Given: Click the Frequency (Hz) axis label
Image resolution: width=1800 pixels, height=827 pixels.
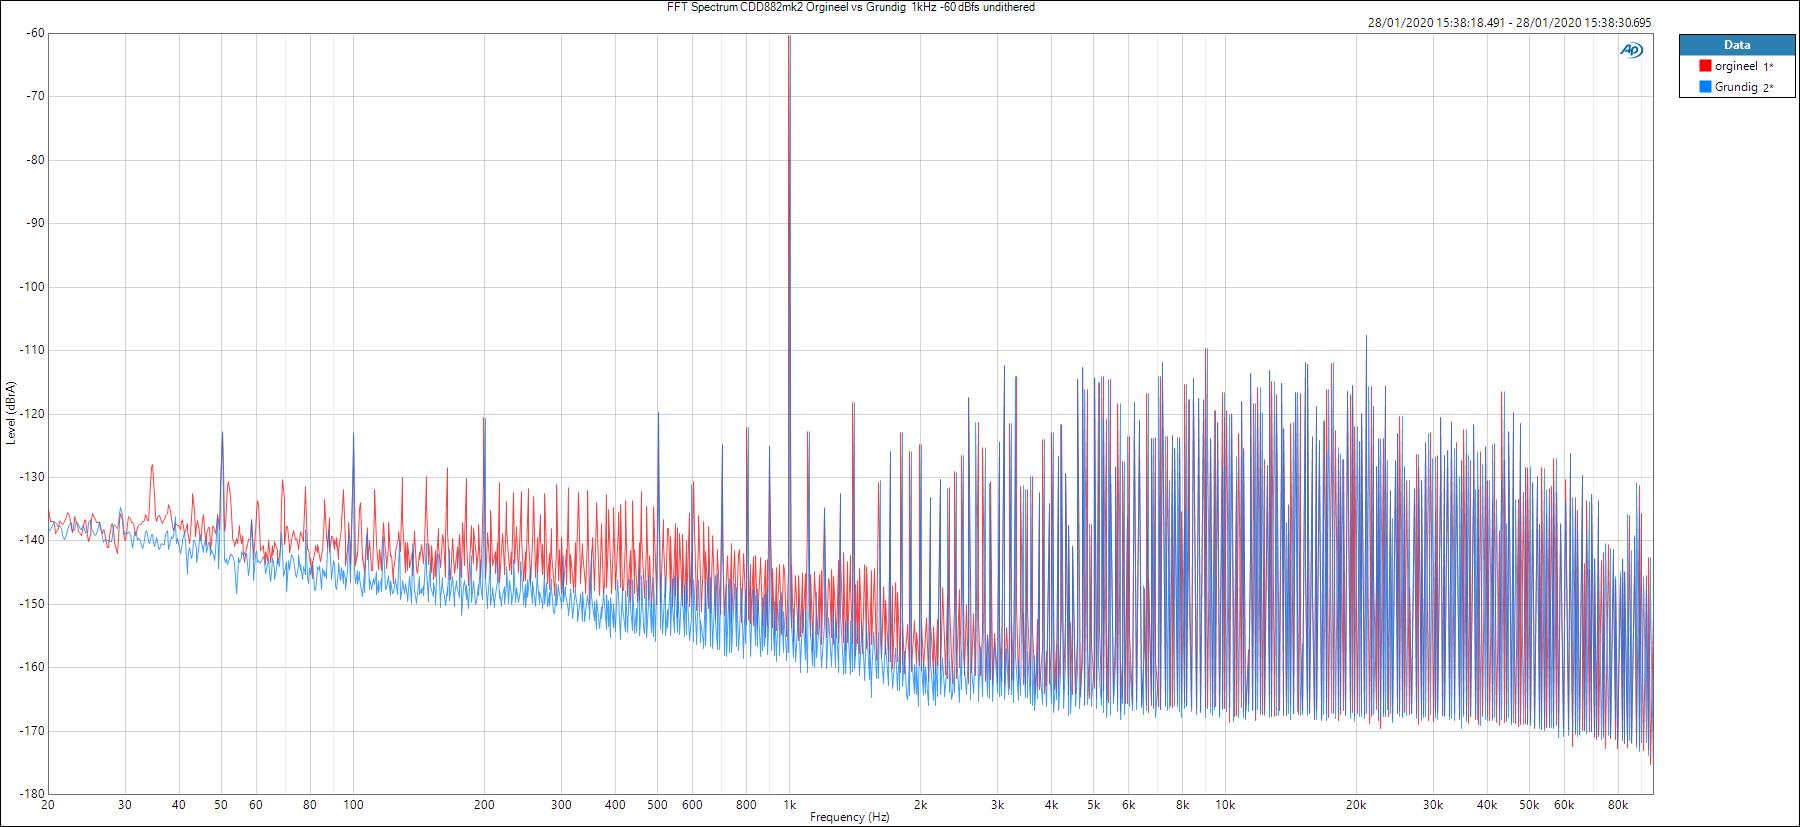Looking at the screenshot, I should pyautogui.click(x=849, y=817).
